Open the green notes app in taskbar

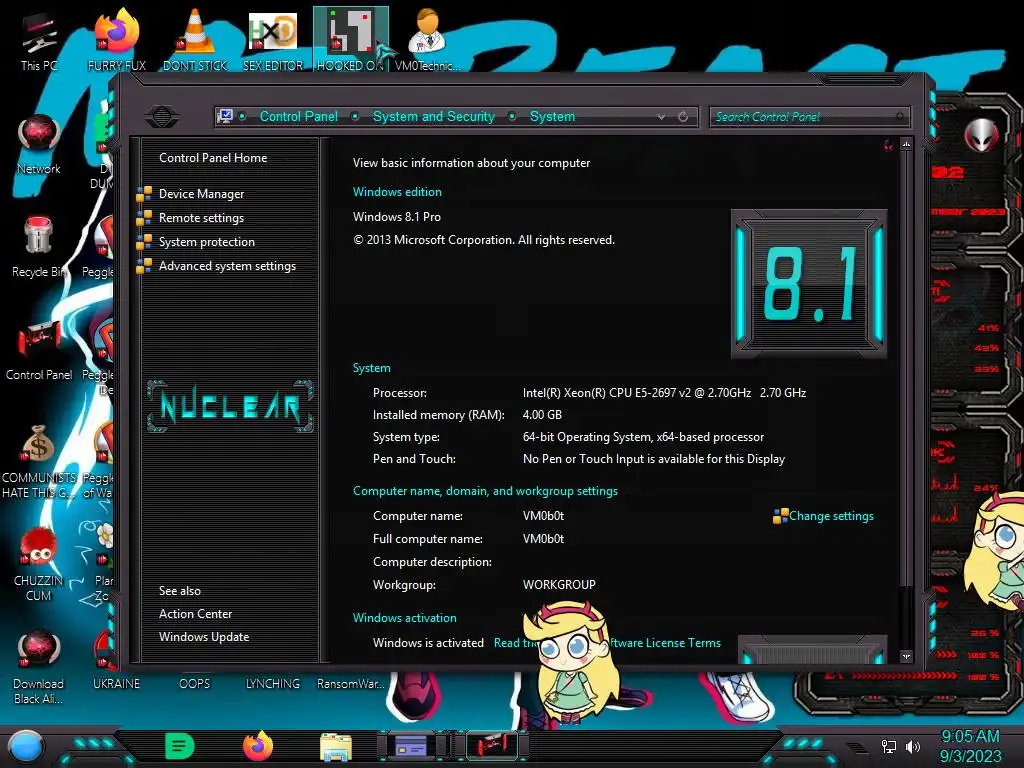click(x=179, y=746)
